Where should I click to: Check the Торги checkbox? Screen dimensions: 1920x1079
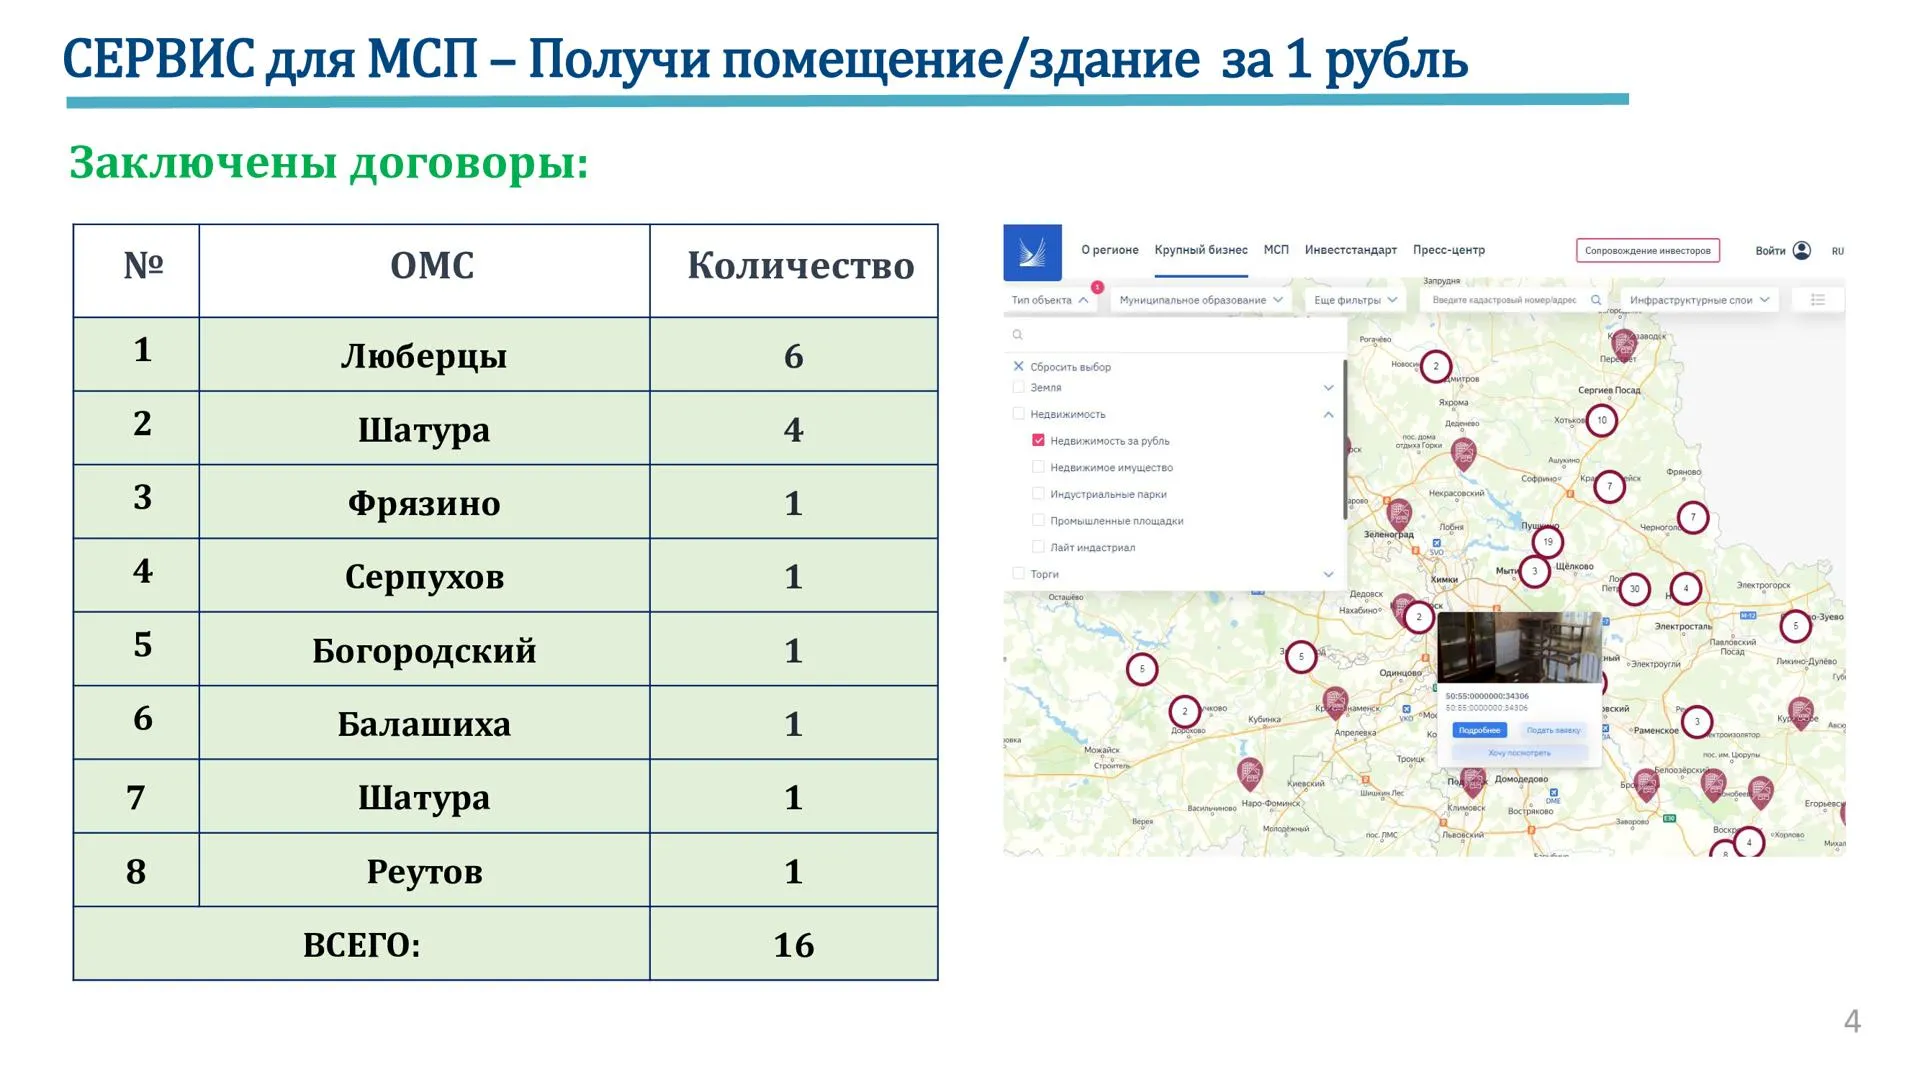tap(1018, 574)
